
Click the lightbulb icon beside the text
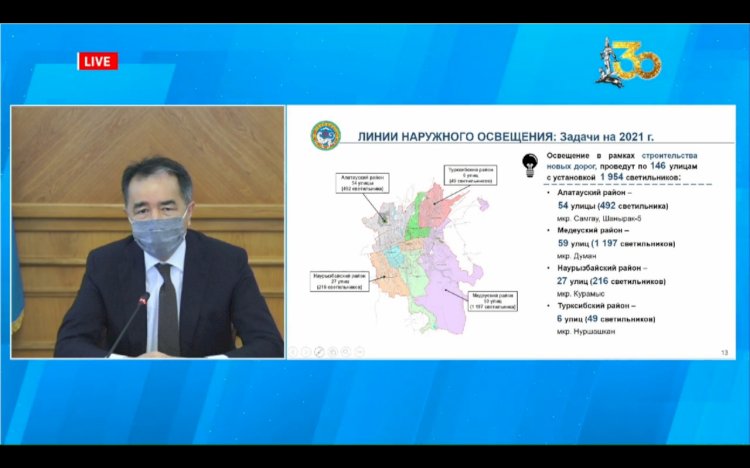click(530, 166)
